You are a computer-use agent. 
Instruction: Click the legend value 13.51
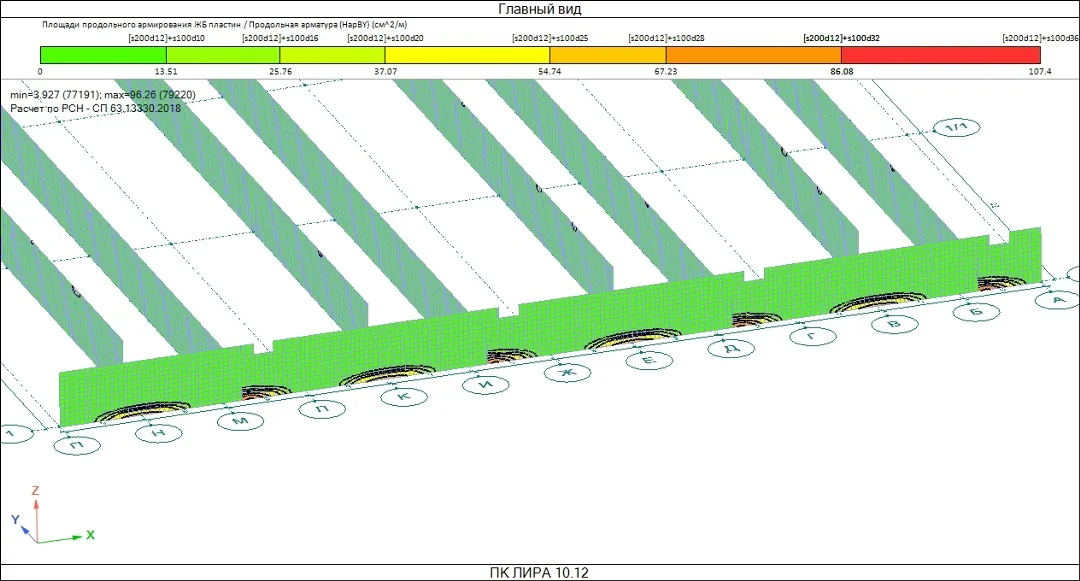[166, 71]
